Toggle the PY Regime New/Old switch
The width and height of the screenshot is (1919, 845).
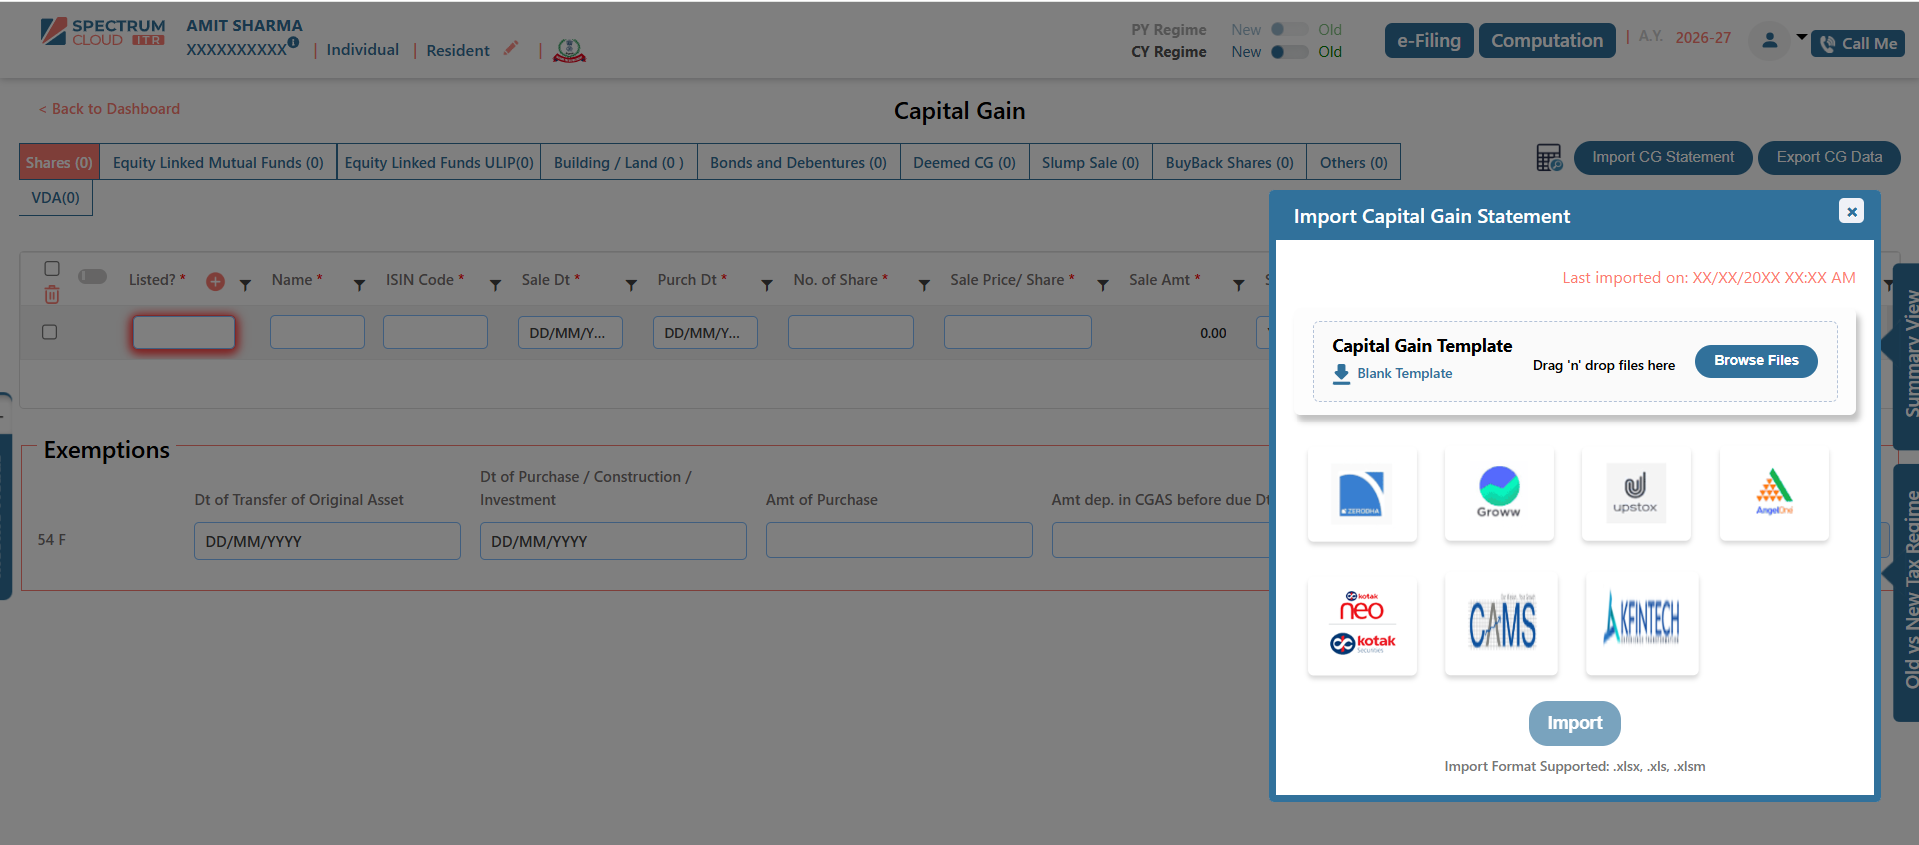1288,30
